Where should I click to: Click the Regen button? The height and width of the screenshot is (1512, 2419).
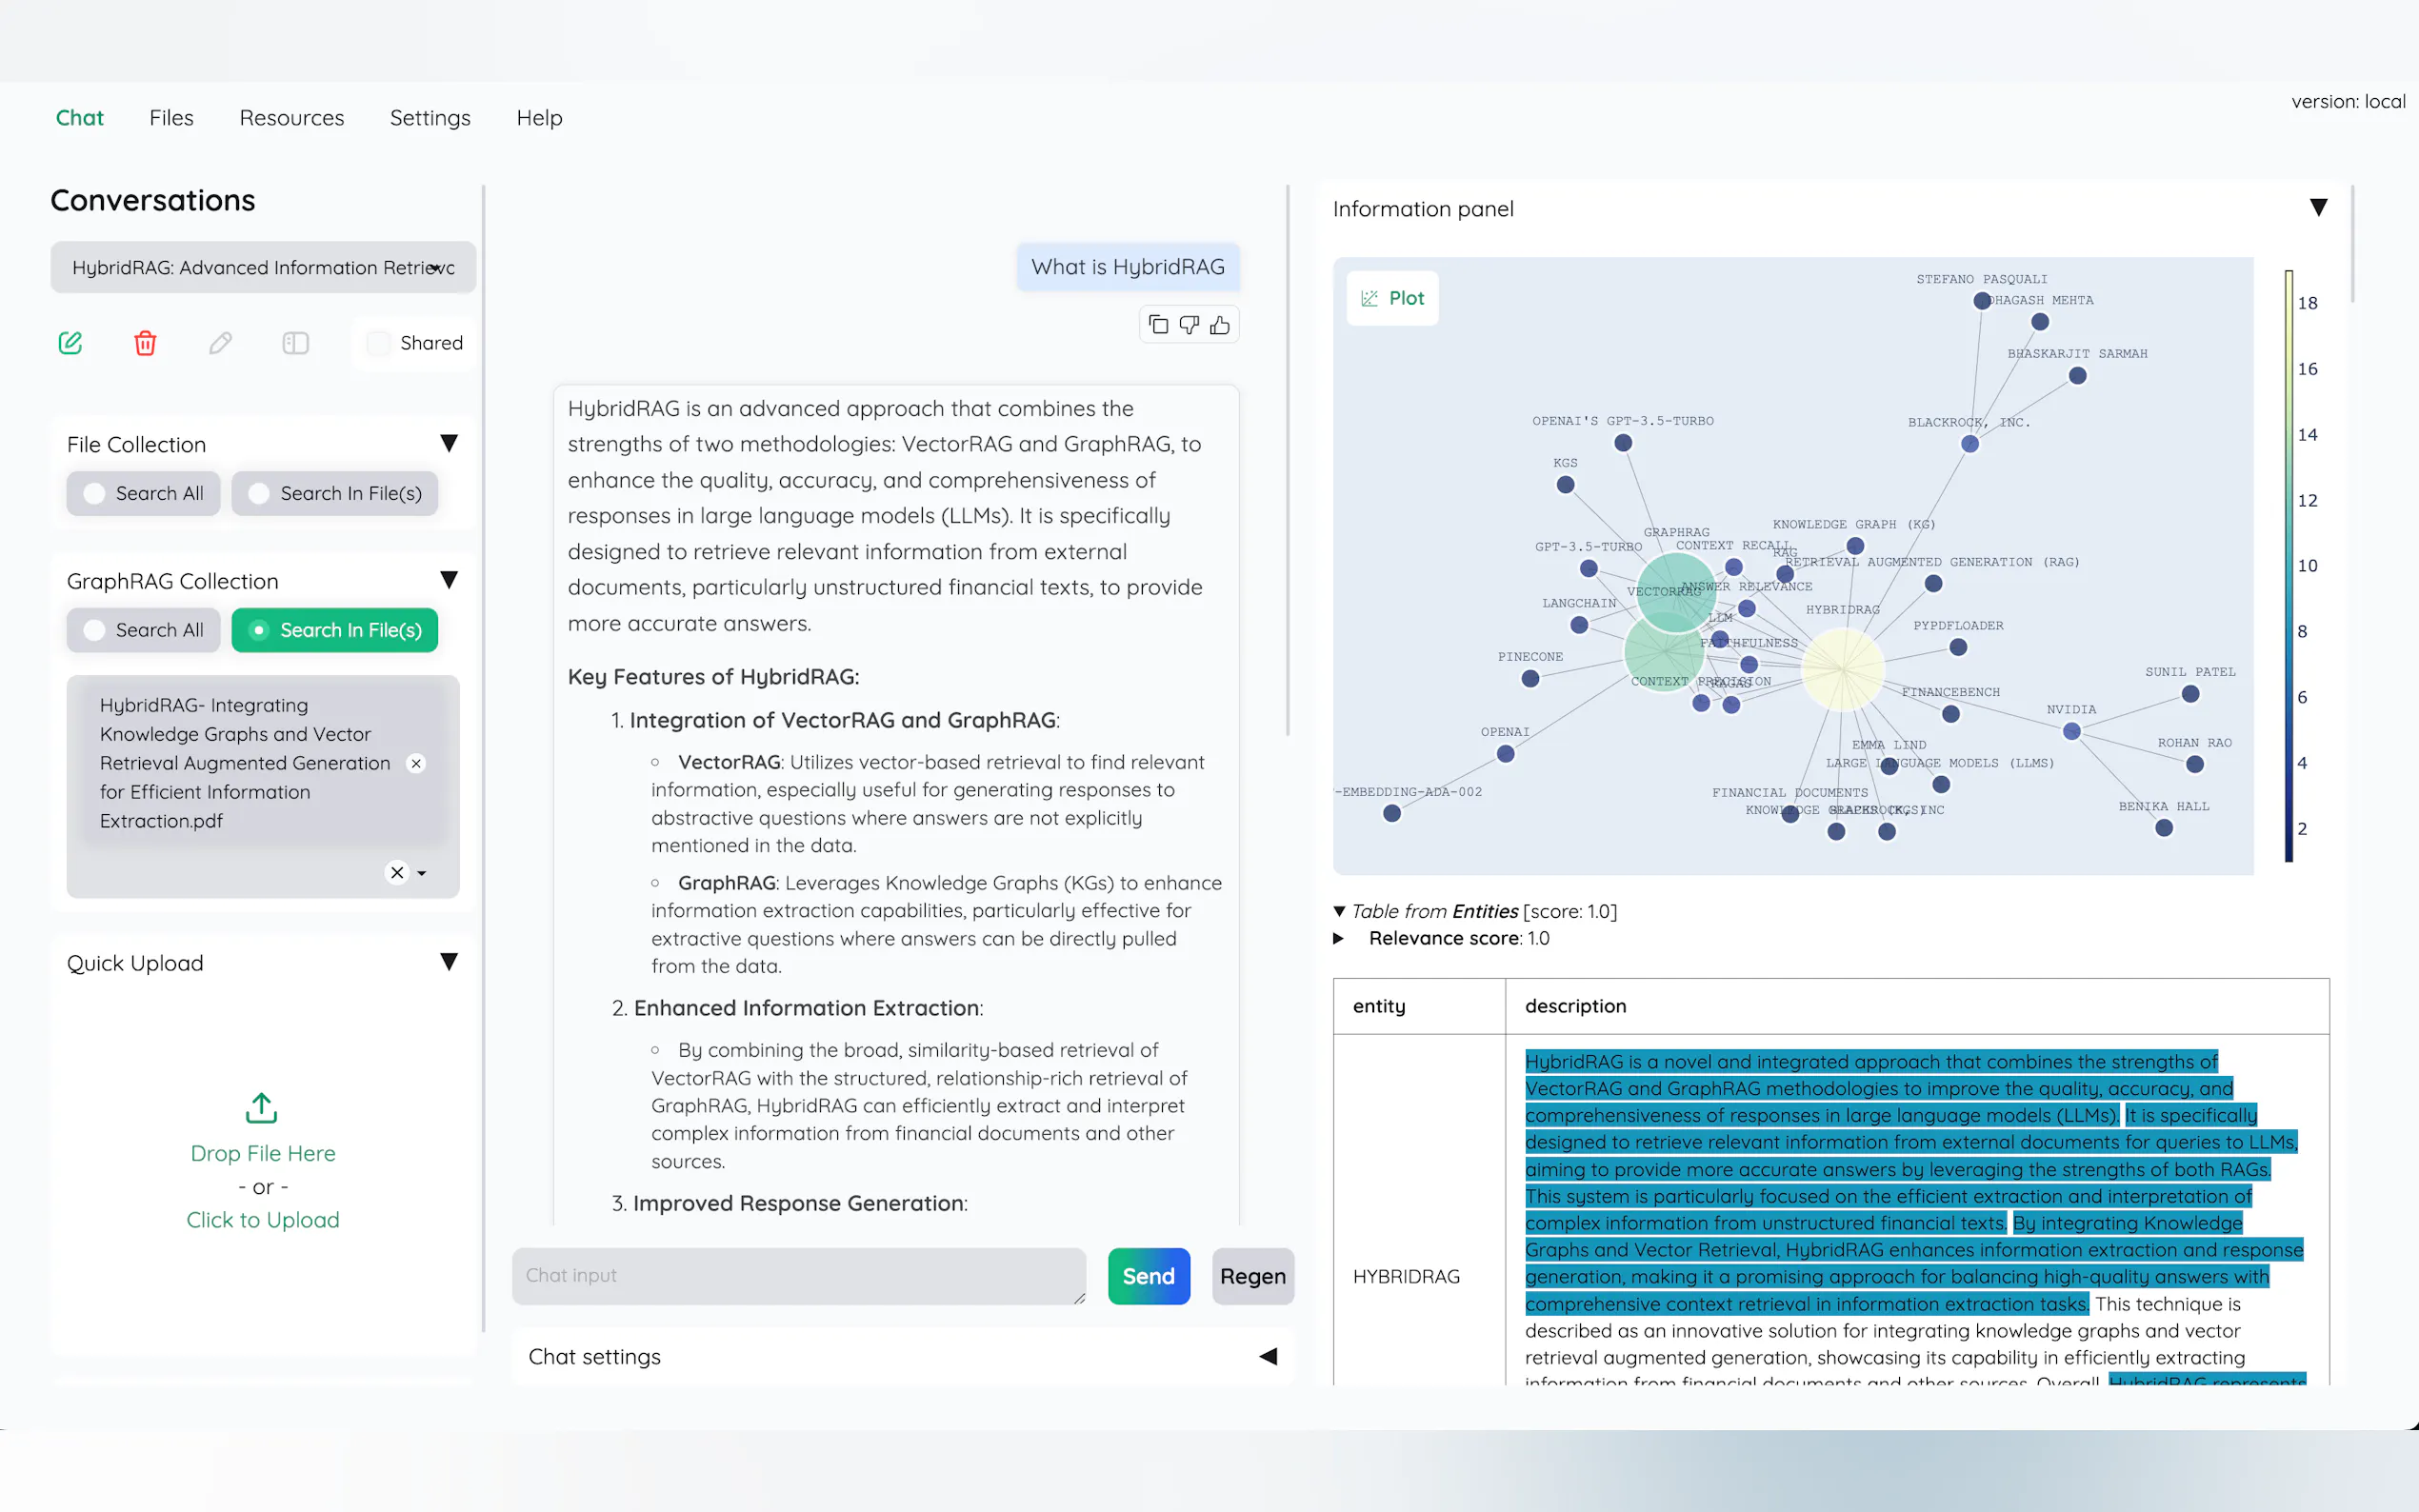(1252, 1276)
